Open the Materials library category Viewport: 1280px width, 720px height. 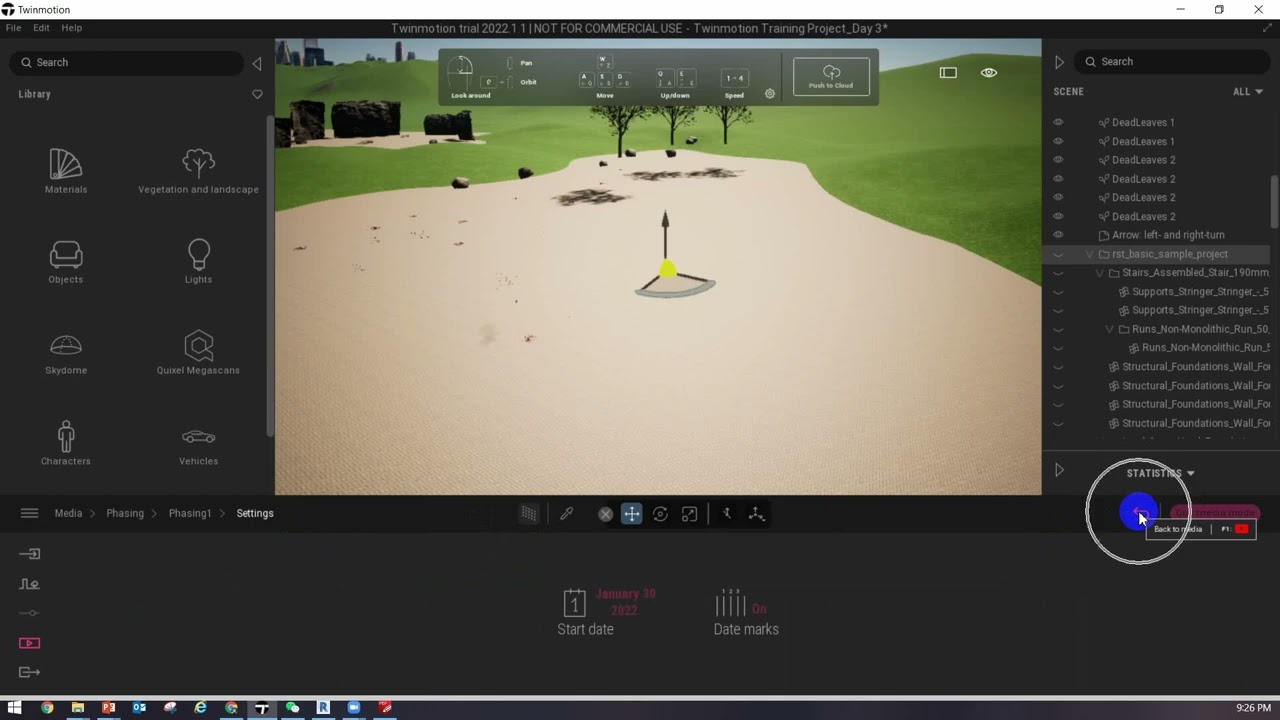tap(66, 171)
